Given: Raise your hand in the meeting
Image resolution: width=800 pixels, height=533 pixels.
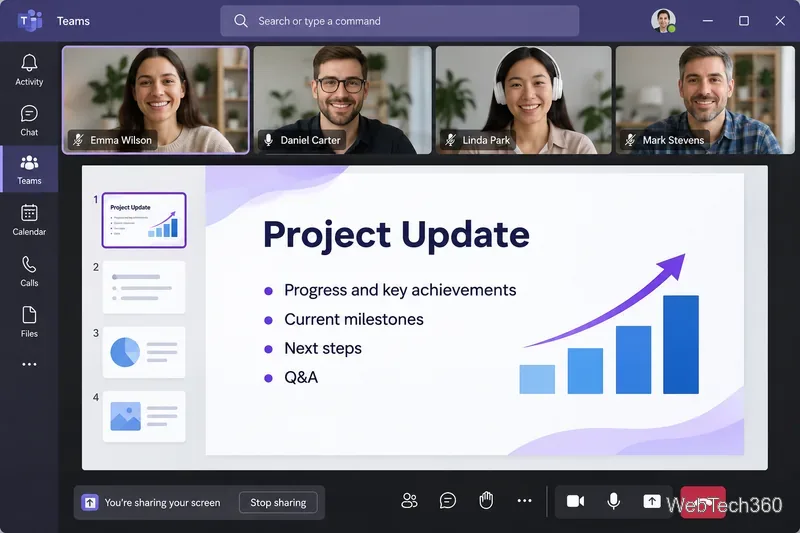Looking at the screenshot, I should [x=486, y=501].
